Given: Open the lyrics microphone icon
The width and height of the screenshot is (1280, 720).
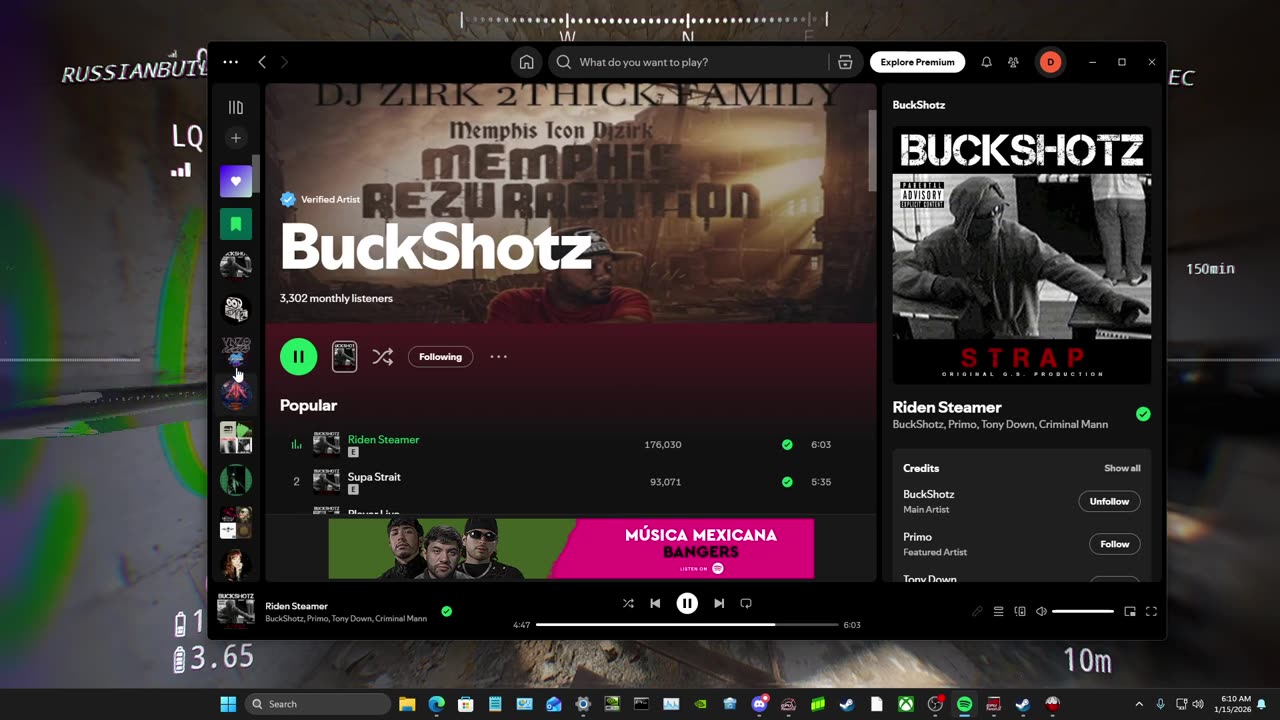Looking at the screenshot, I should [977, 611].
